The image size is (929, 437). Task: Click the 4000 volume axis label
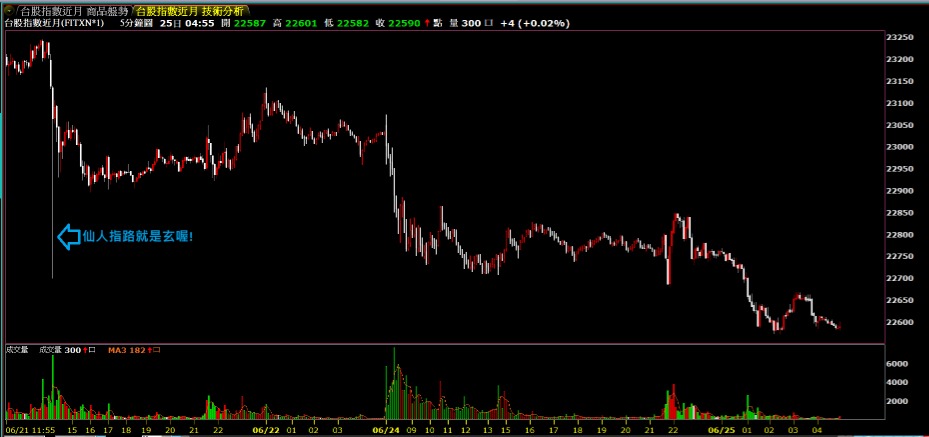[896, 383]
